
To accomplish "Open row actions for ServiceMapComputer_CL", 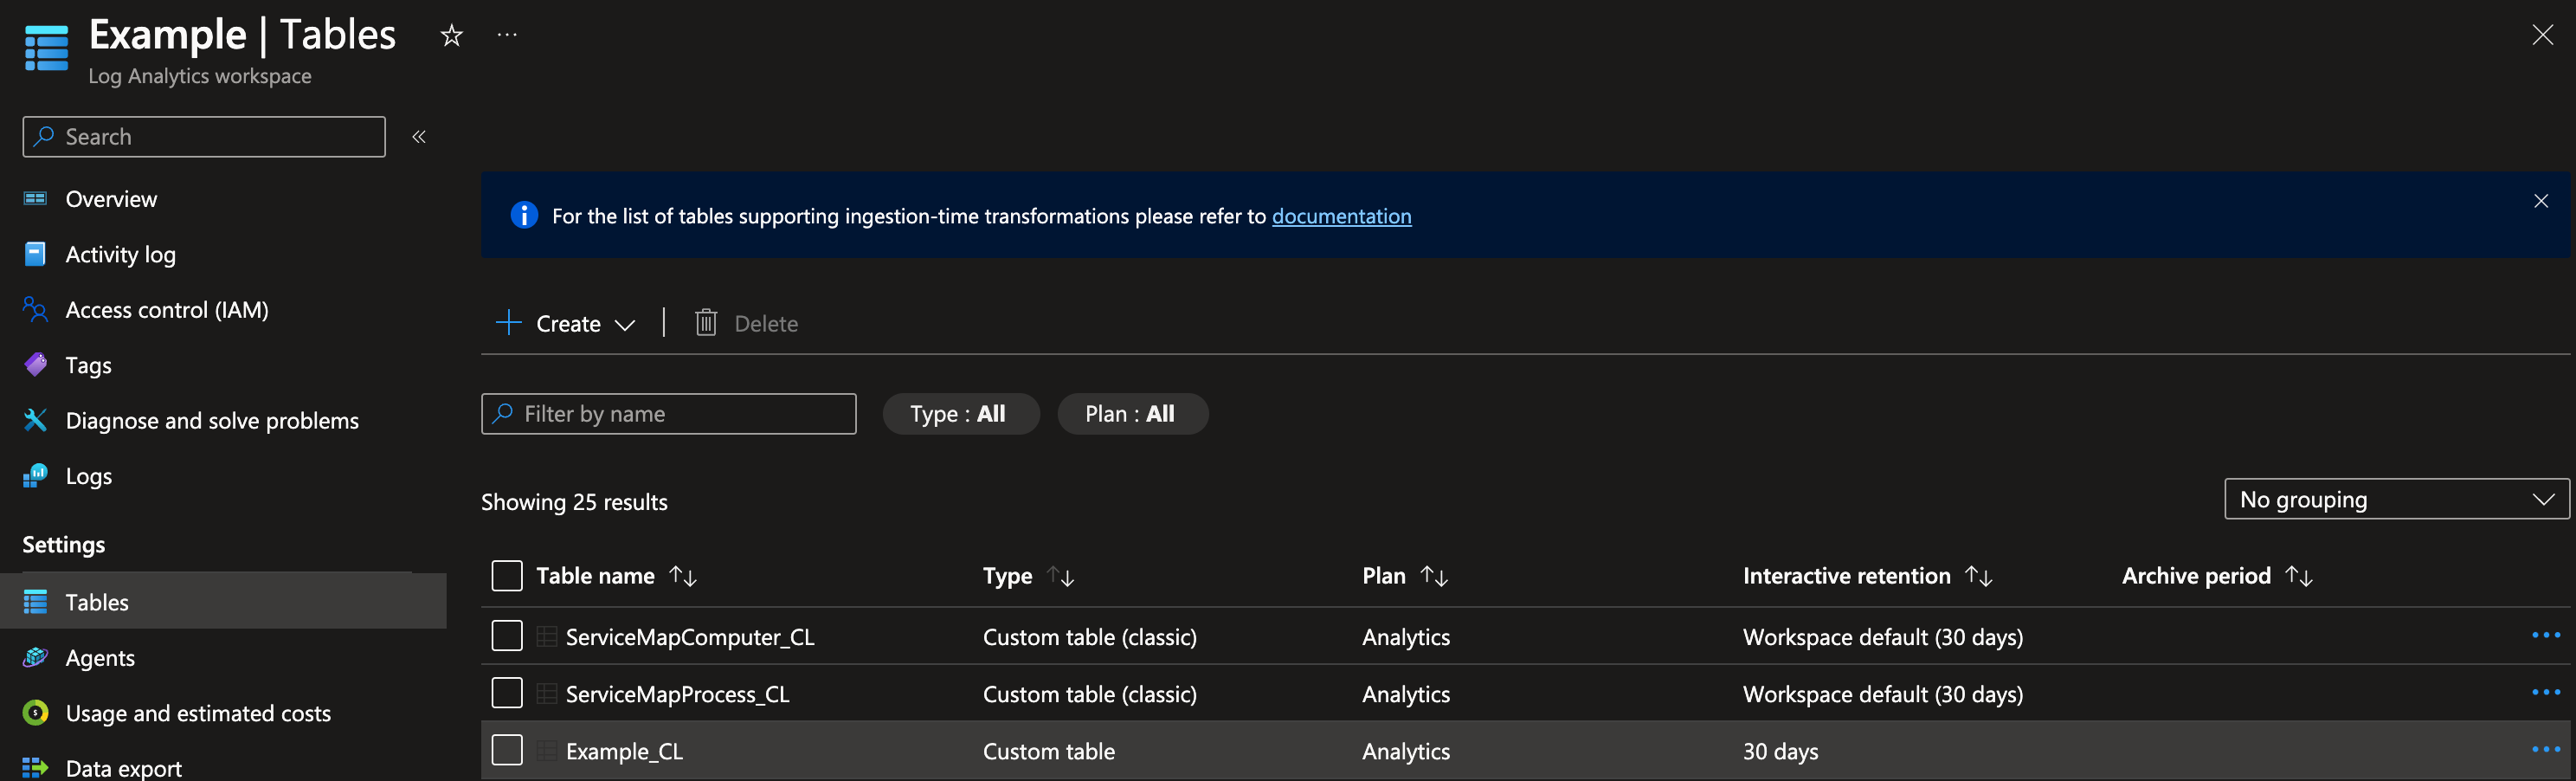I will point(2545,636).
